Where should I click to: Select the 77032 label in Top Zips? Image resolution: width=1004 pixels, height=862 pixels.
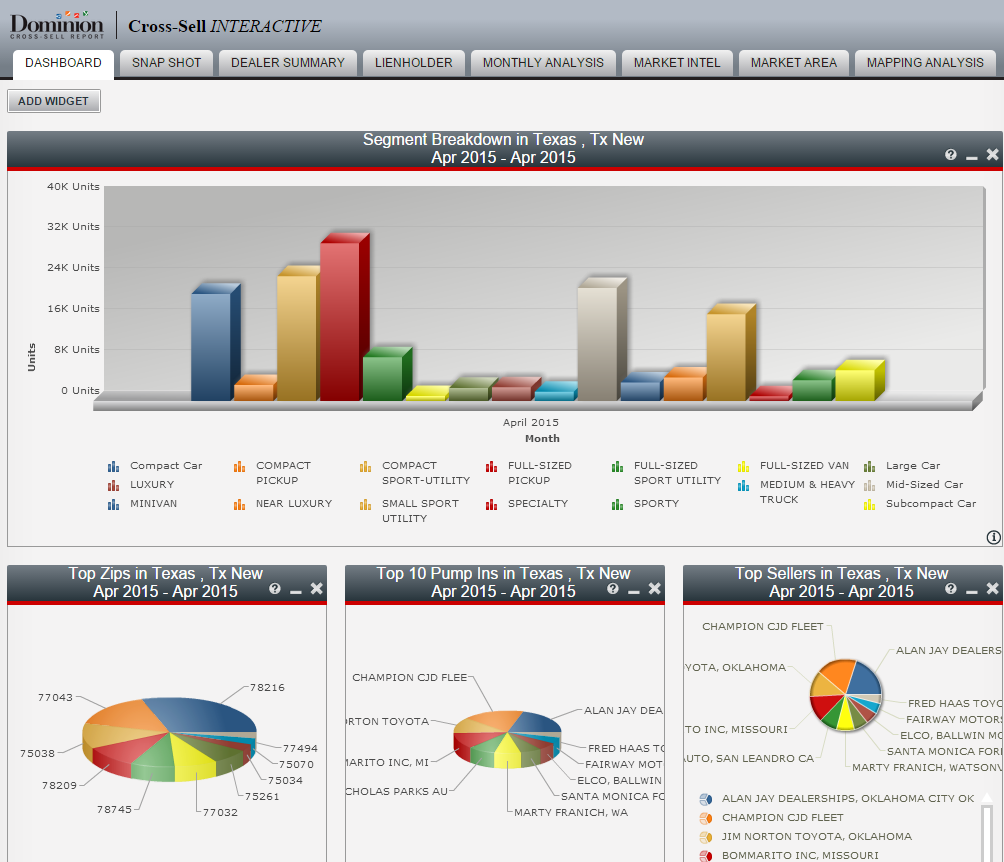pyautogui.click(x=220, y=813)
